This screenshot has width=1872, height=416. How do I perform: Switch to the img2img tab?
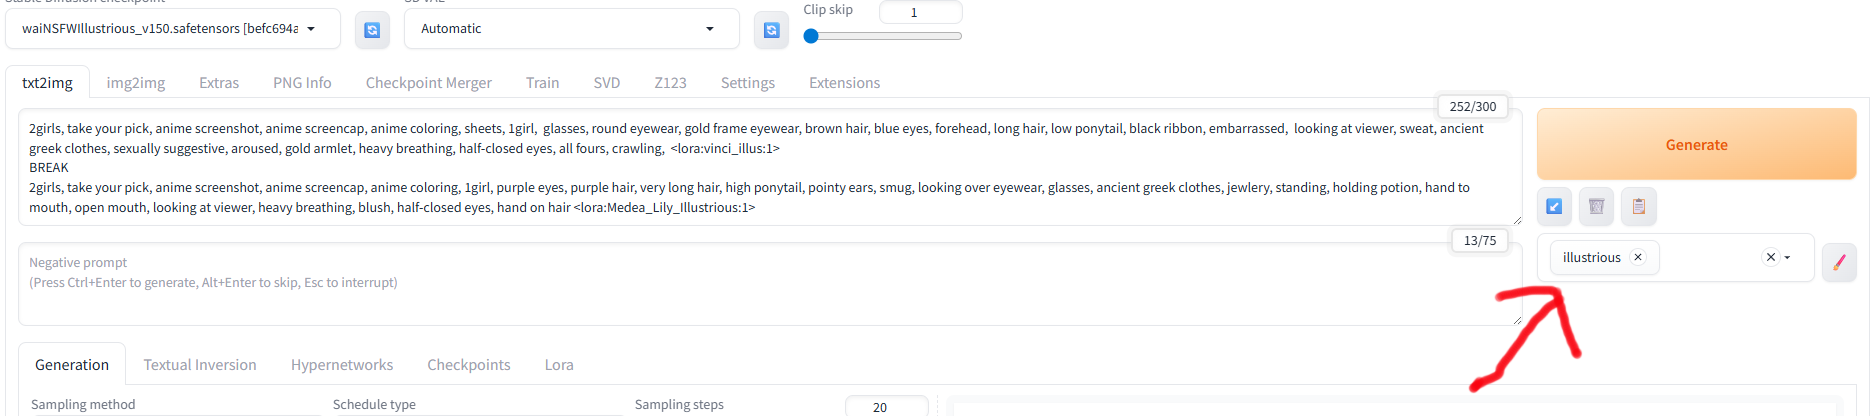136,83
